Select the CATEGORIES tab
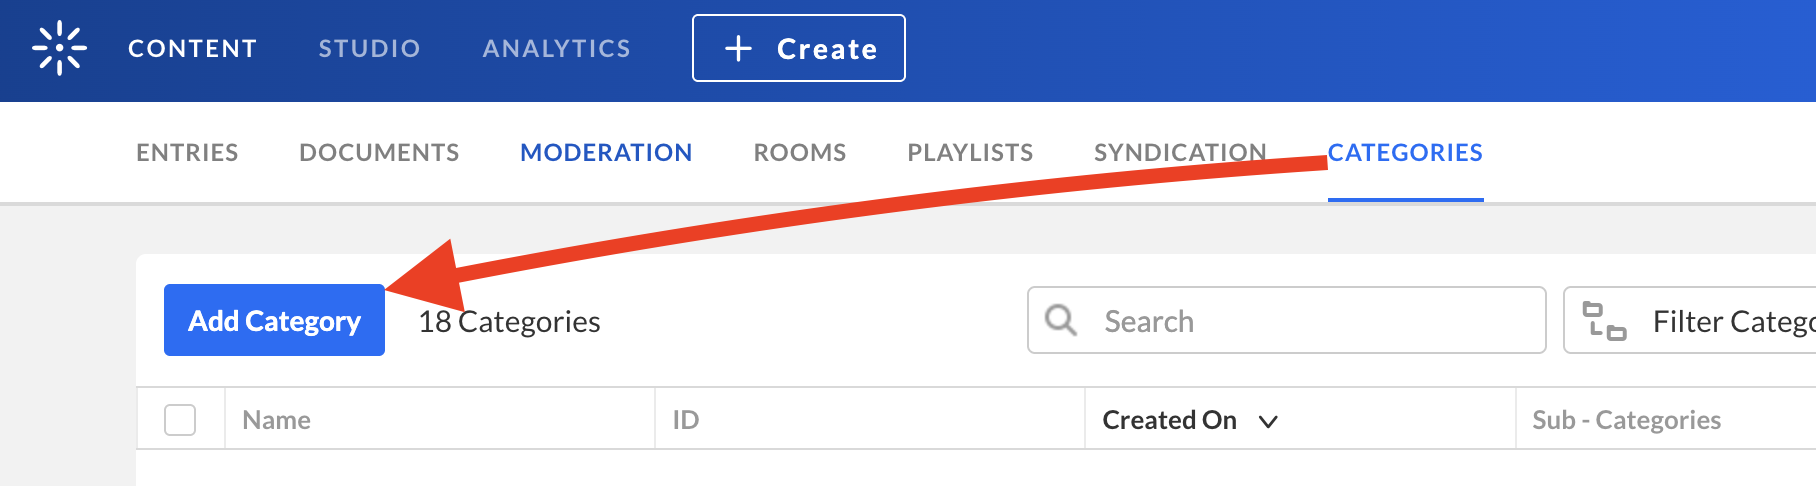 tap(1405, 152)
